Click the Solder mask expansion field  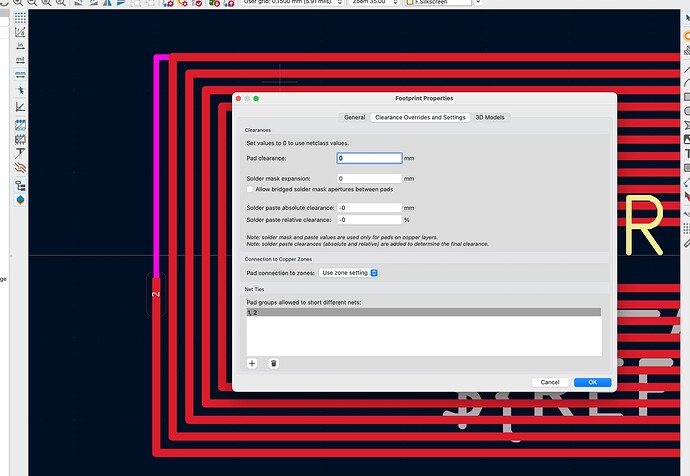pyautogui.click(x=369, y=178)
